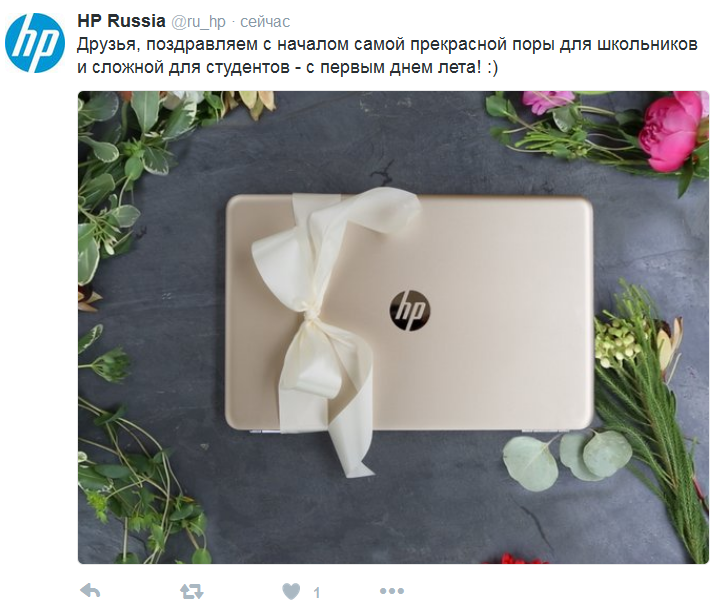
Task: Click the tweet text about школьников
Action: (387, 45)
